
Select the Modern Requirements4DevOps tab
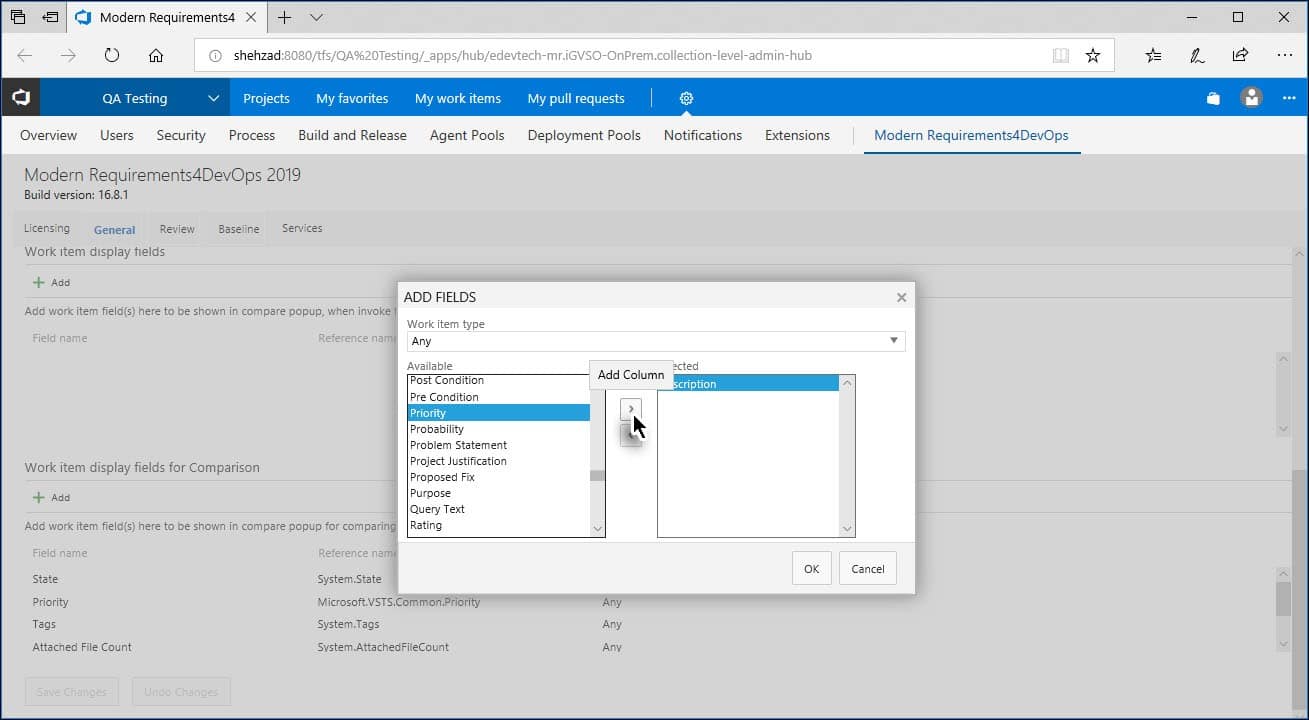coord(971,135)
